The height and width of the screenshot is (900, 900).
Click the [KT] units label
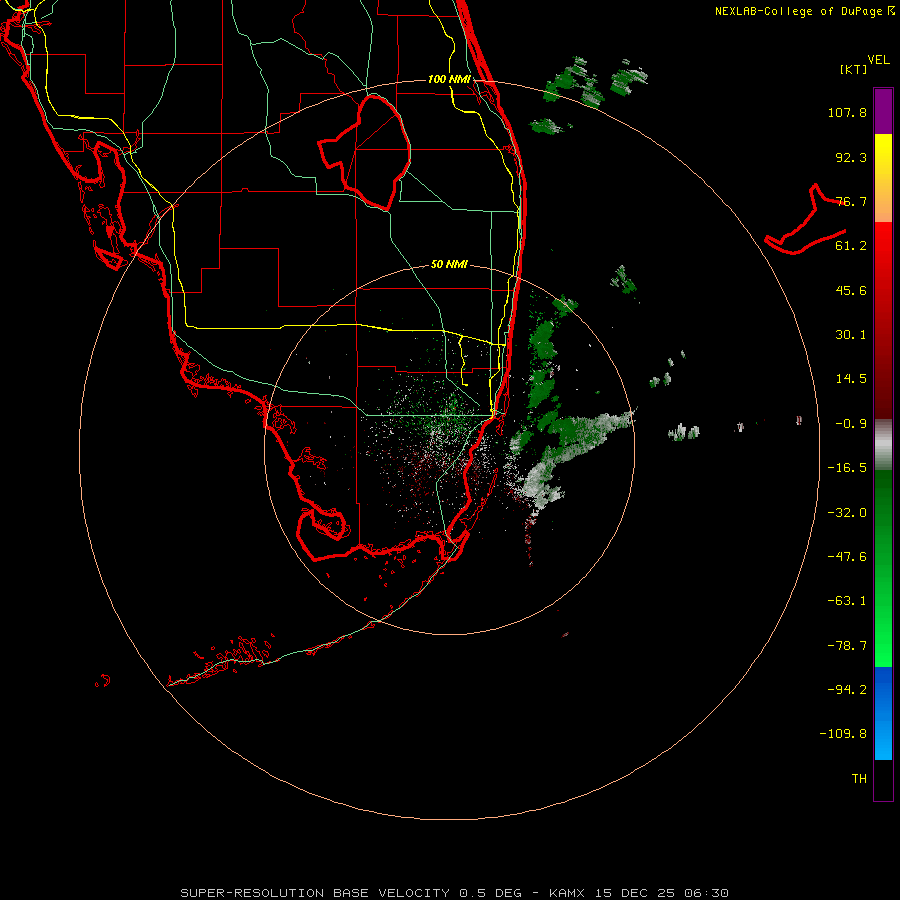[x=854, y=69]
